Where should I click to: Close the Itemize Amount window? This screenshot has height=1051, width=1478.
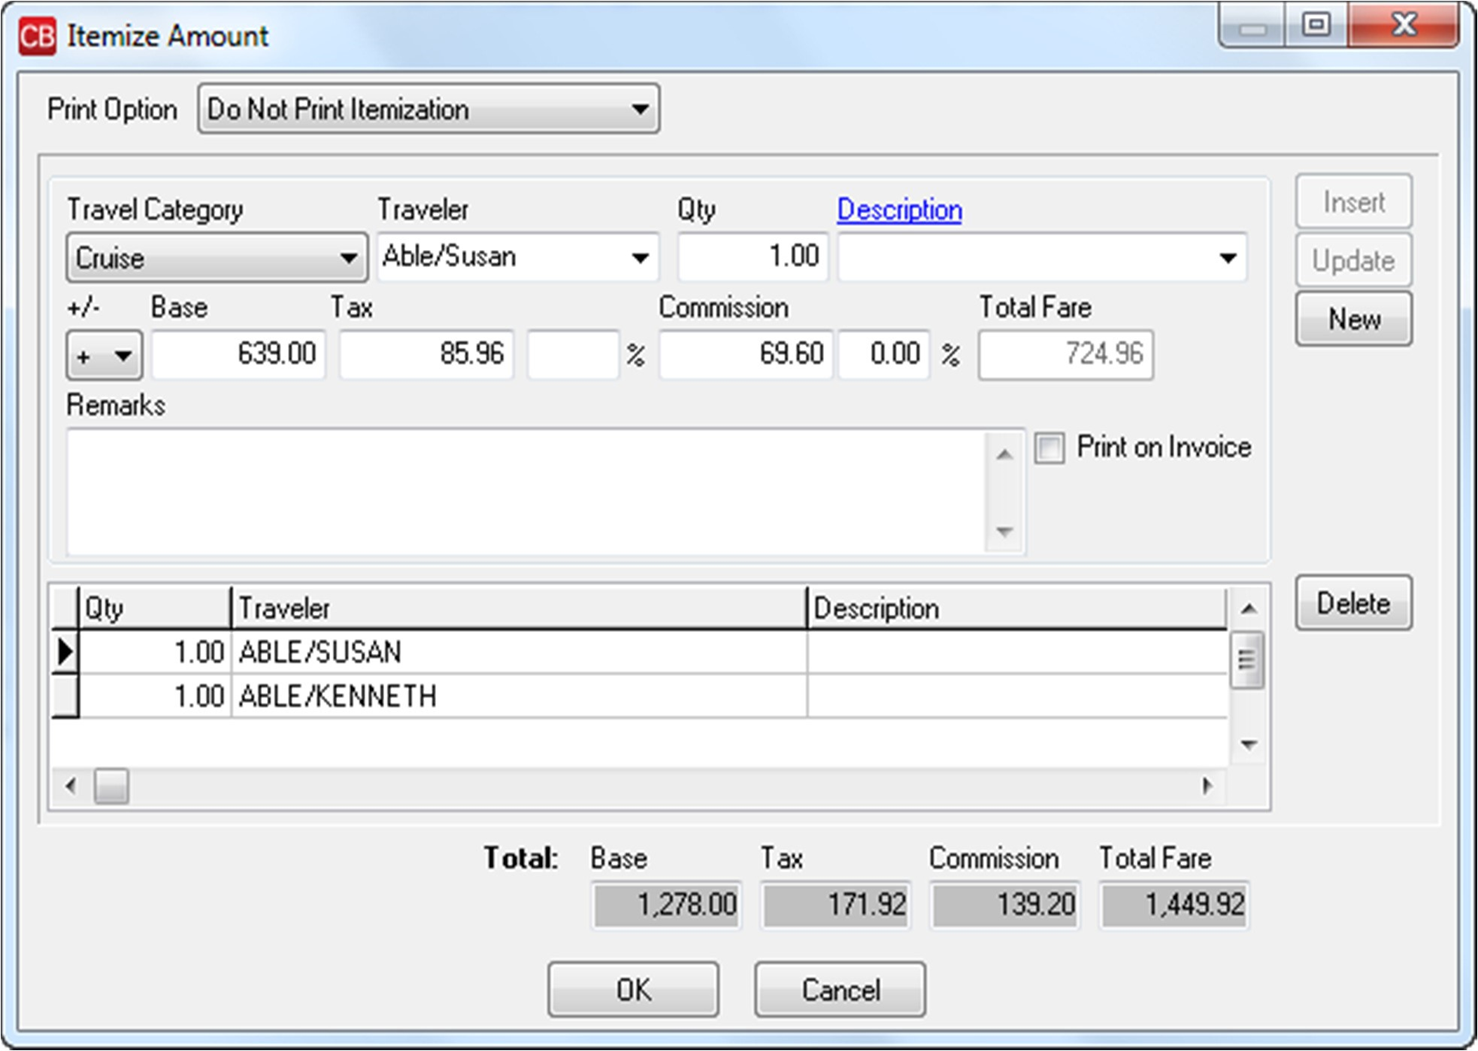tap(1403, 24)
